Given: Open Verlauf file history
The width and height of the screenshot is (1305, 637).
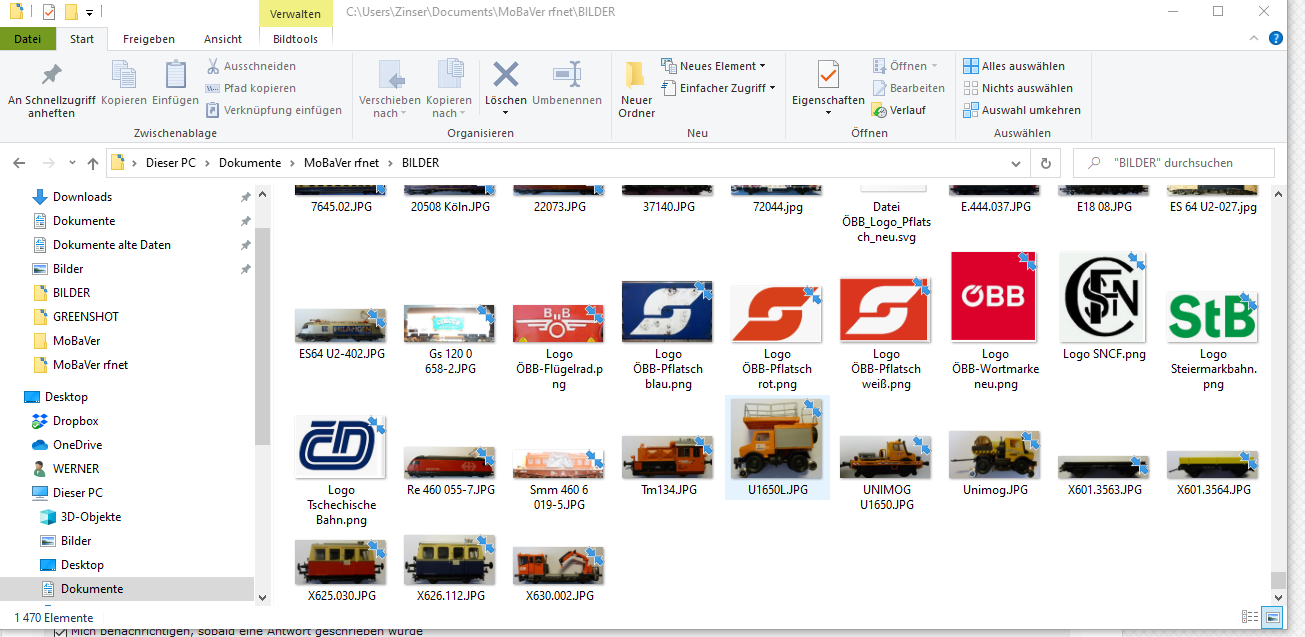Looking at the screenshot, I should (899, 110).
